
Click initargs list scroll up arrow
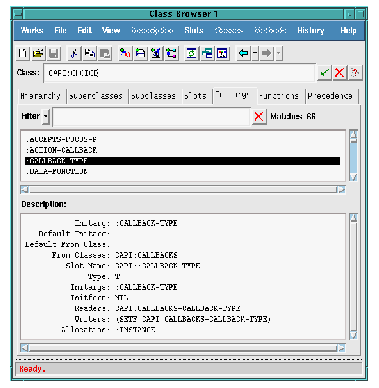(353, 134)
